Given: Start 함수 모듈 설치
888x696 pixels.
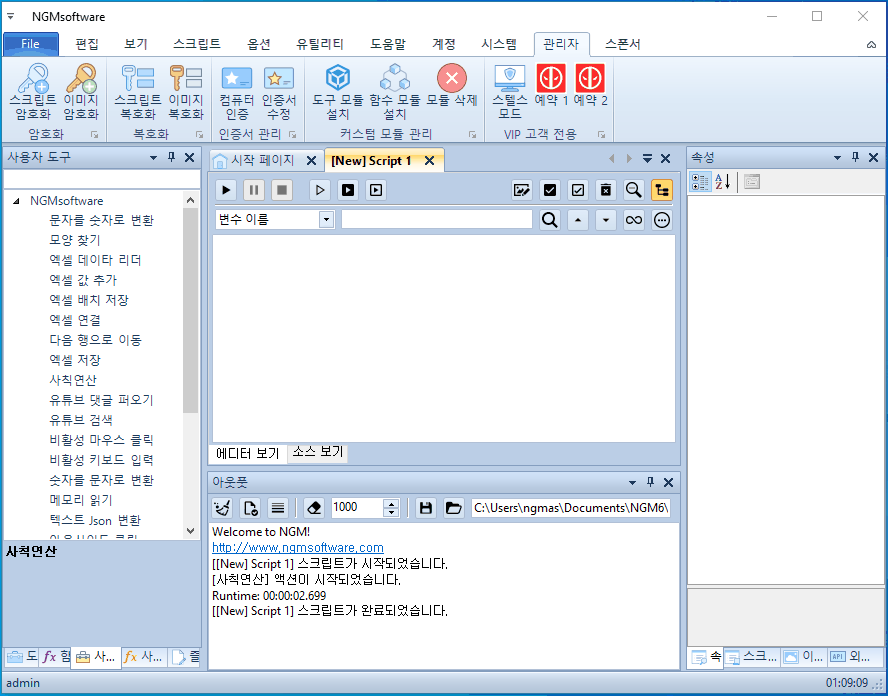Looking at the screenshot, I should pyautogui.click(x=395, y=91).
